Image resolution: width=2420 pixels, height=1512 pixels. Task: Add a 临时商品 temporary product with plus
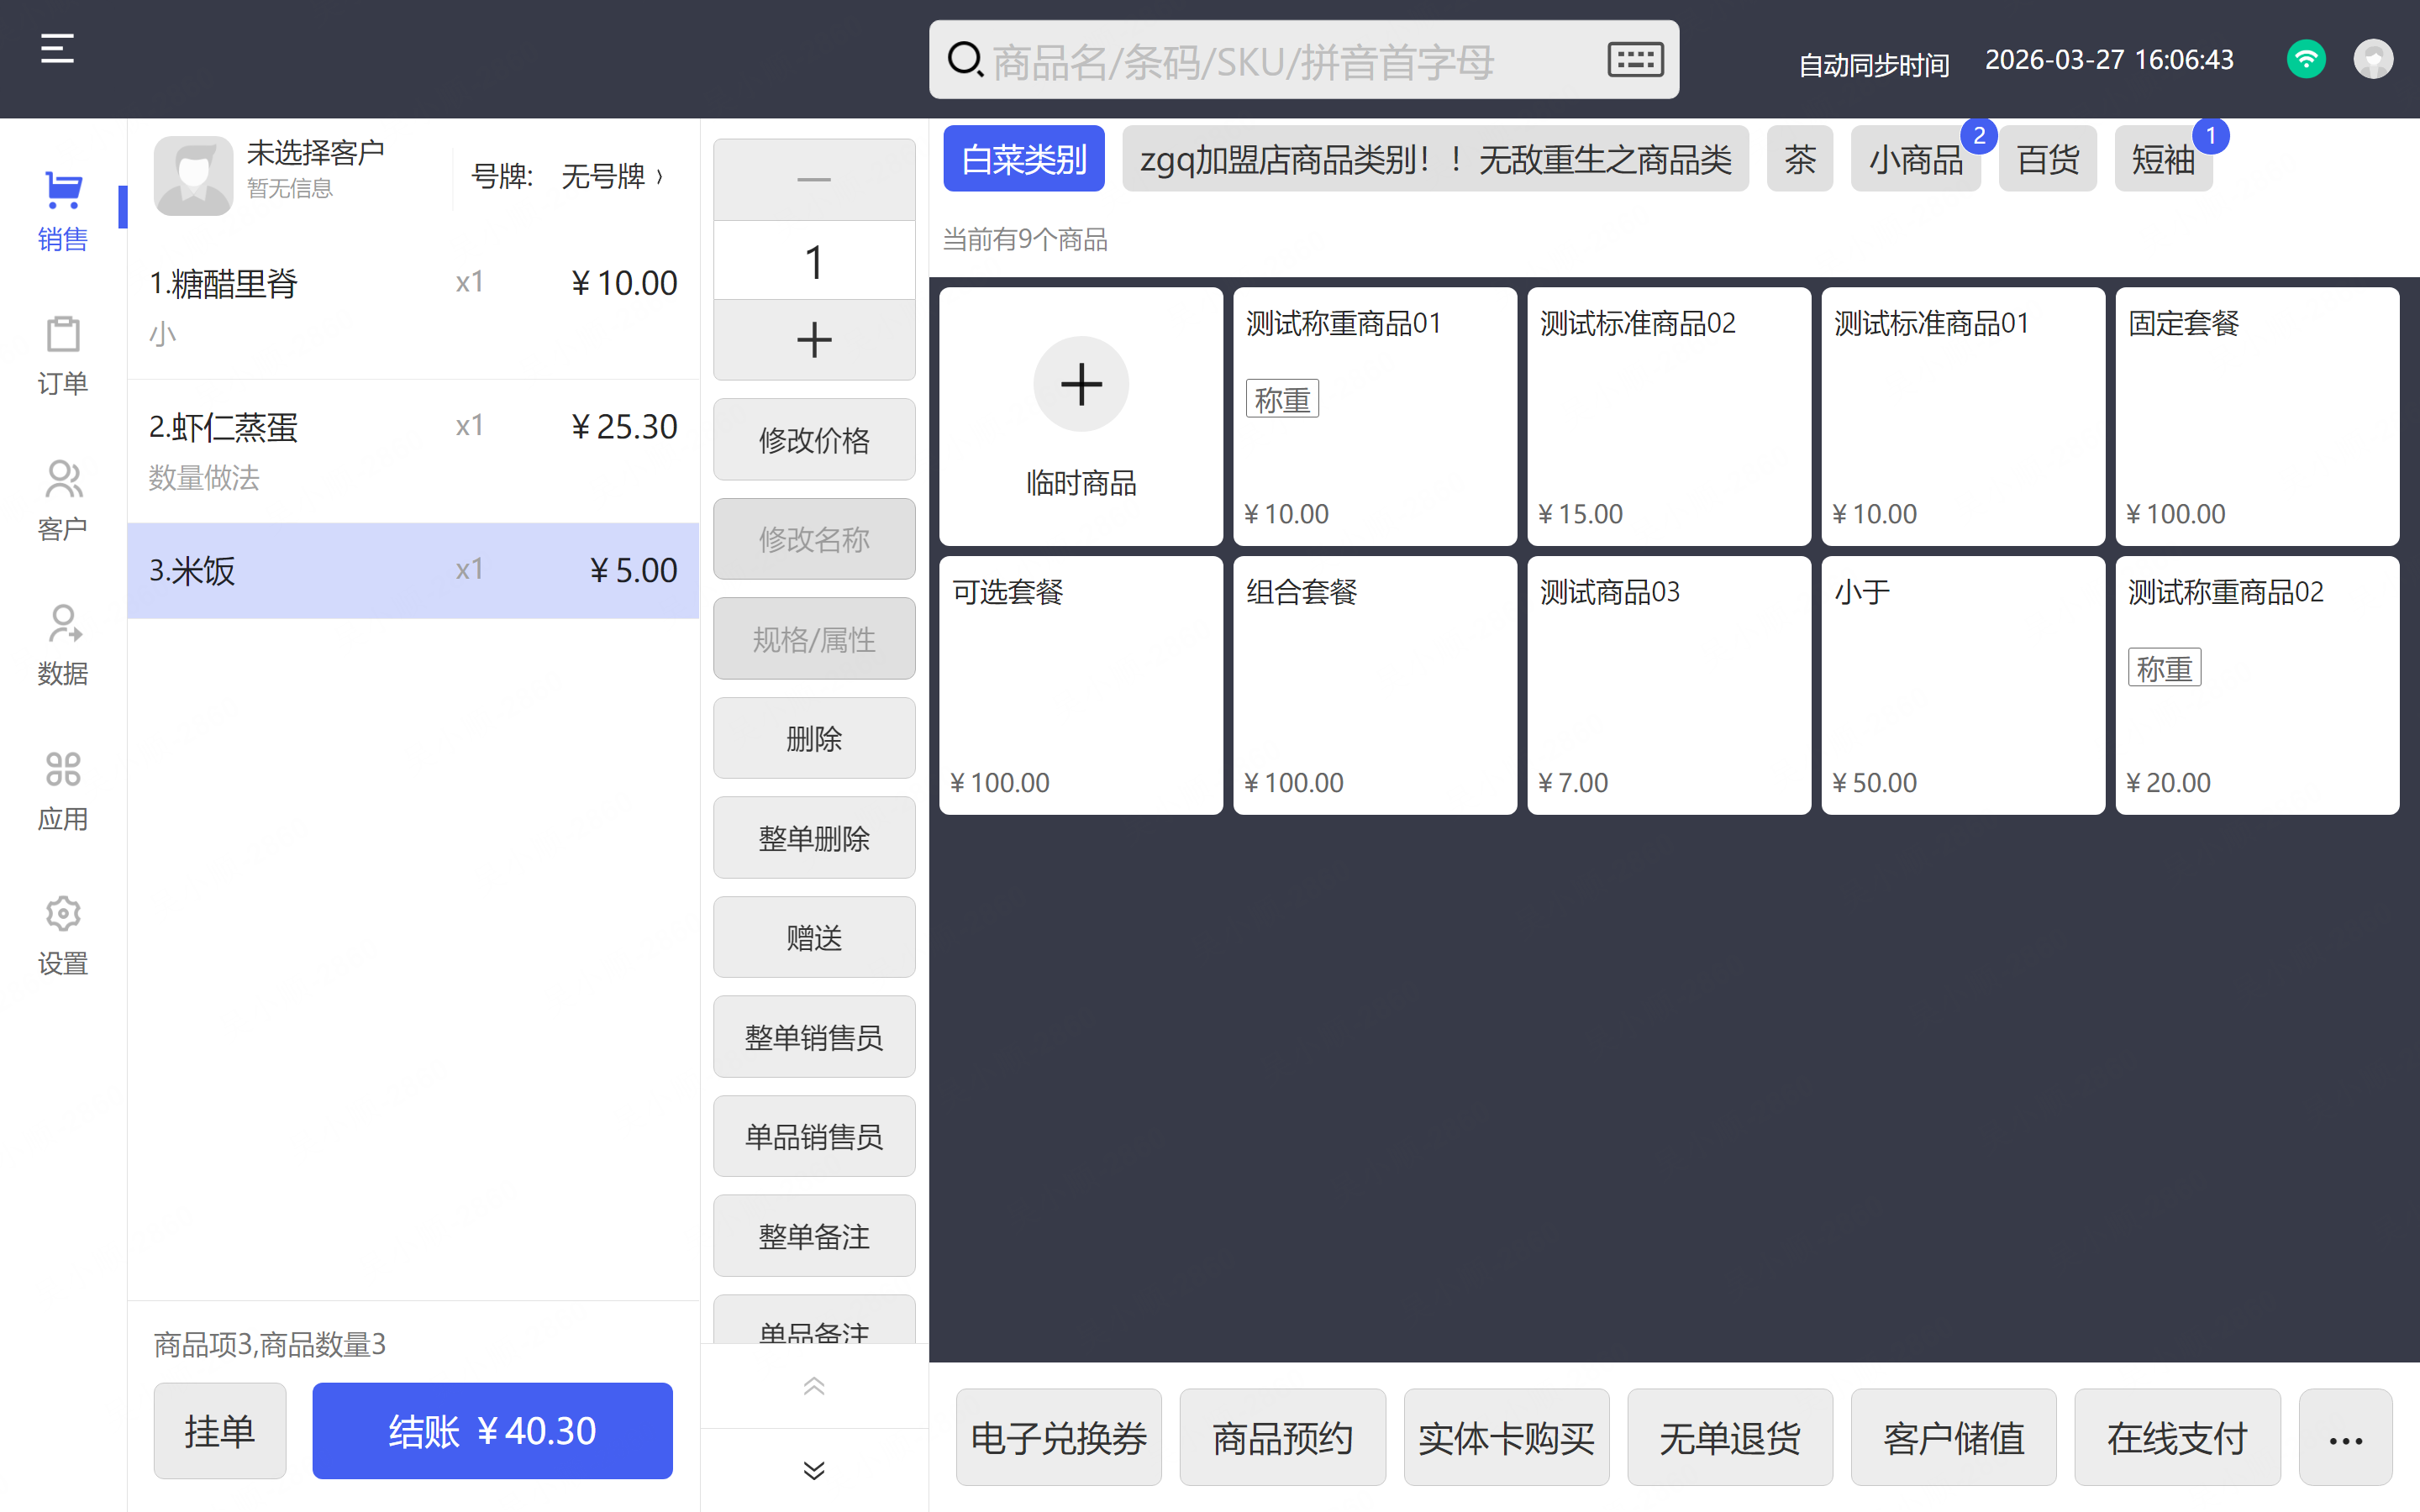[x=1080, y=385]
